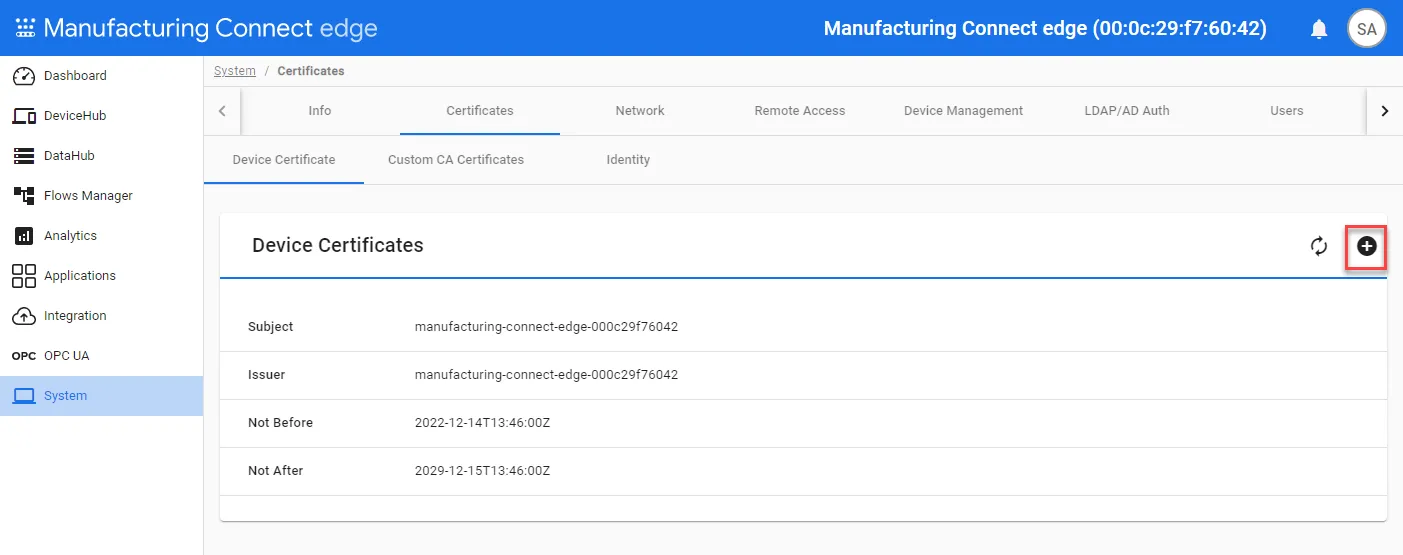Click the Flows Manager flow icon
This screenshot has width=1403, height=555.
coord(24,196)
